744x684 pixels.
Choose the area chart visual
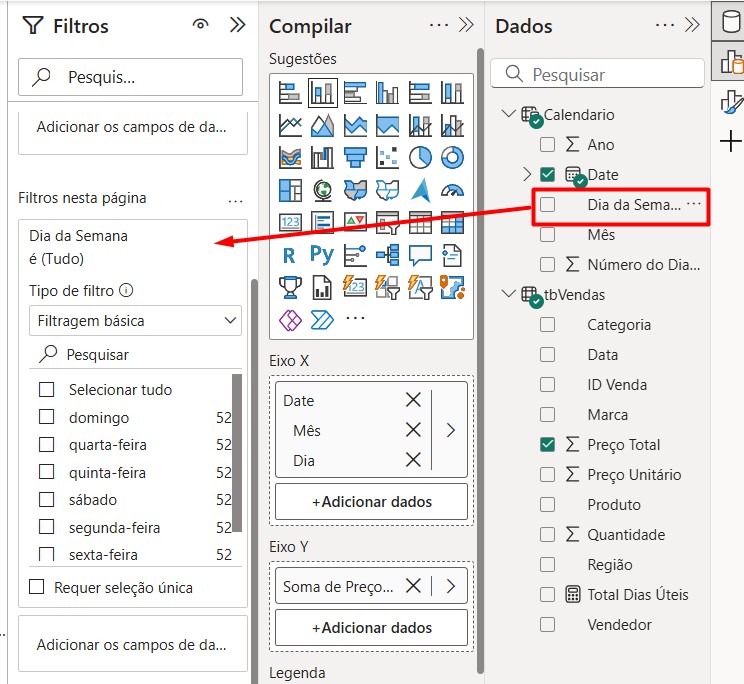323,125
